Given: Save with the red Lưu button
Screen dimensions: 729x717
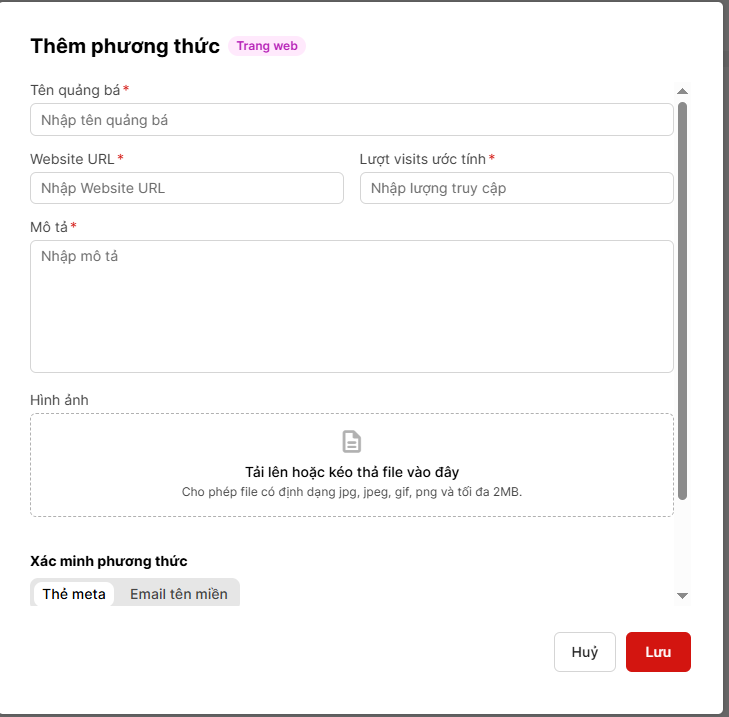Looking at the screenshot, I should point(657,652).
